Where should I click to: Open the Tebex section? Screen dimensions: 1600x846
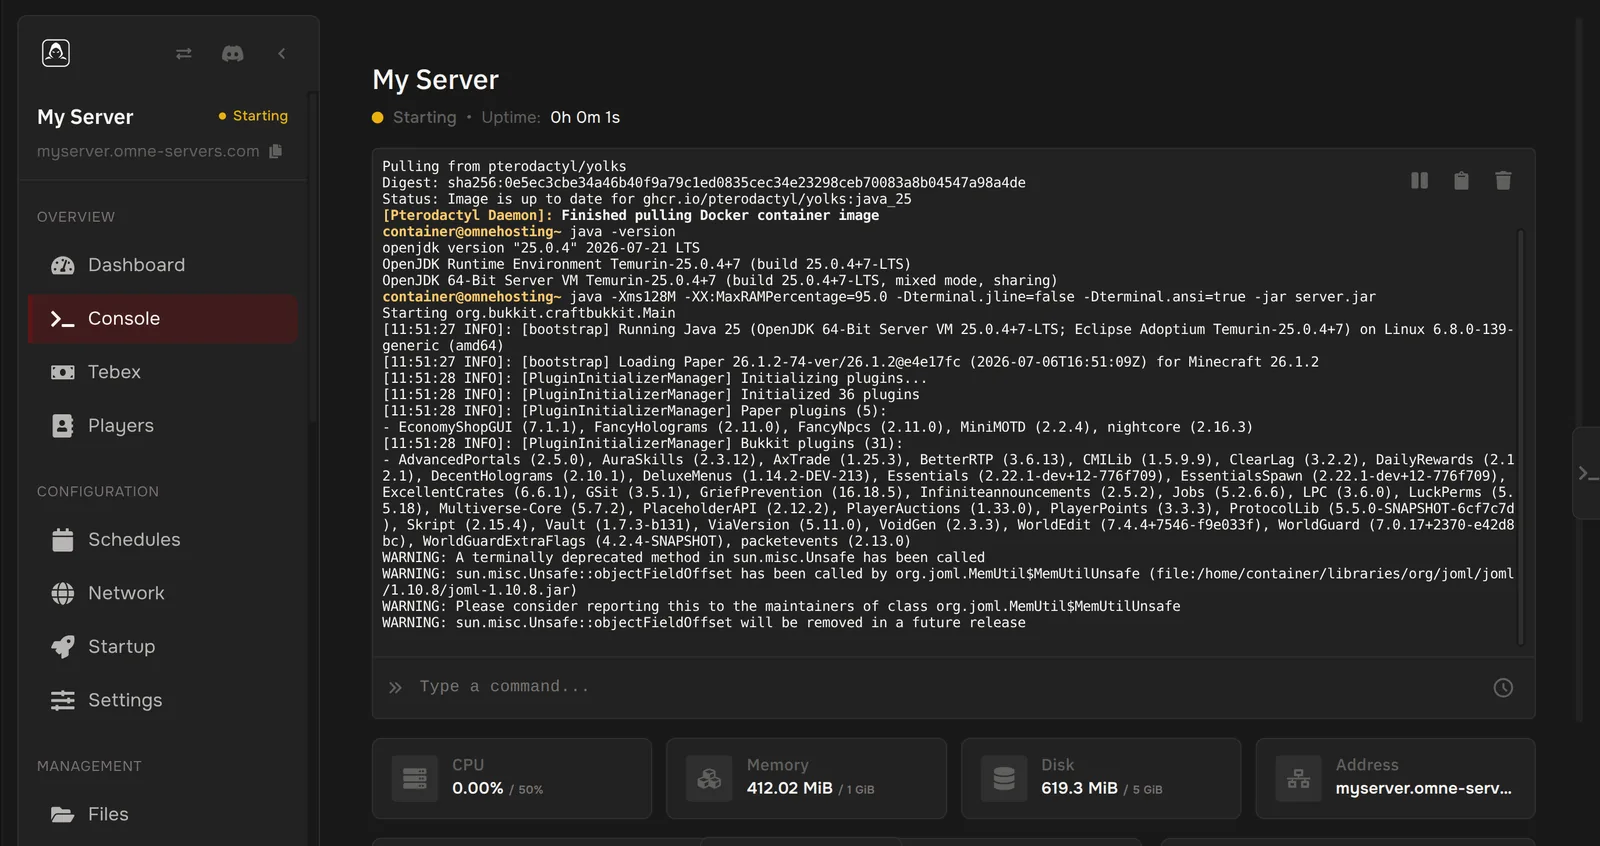tap(163, 372)
